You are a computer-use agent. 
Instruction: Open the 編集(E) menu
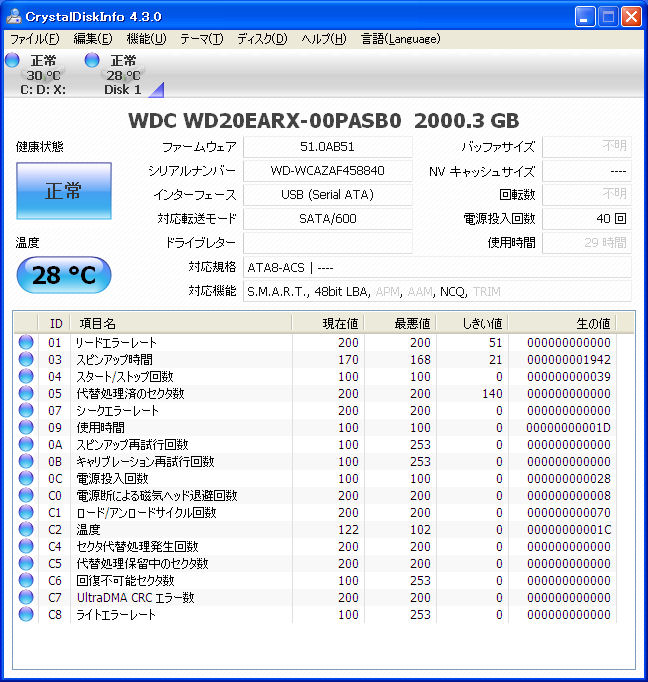pyautogui.click(x=93, y=39)
